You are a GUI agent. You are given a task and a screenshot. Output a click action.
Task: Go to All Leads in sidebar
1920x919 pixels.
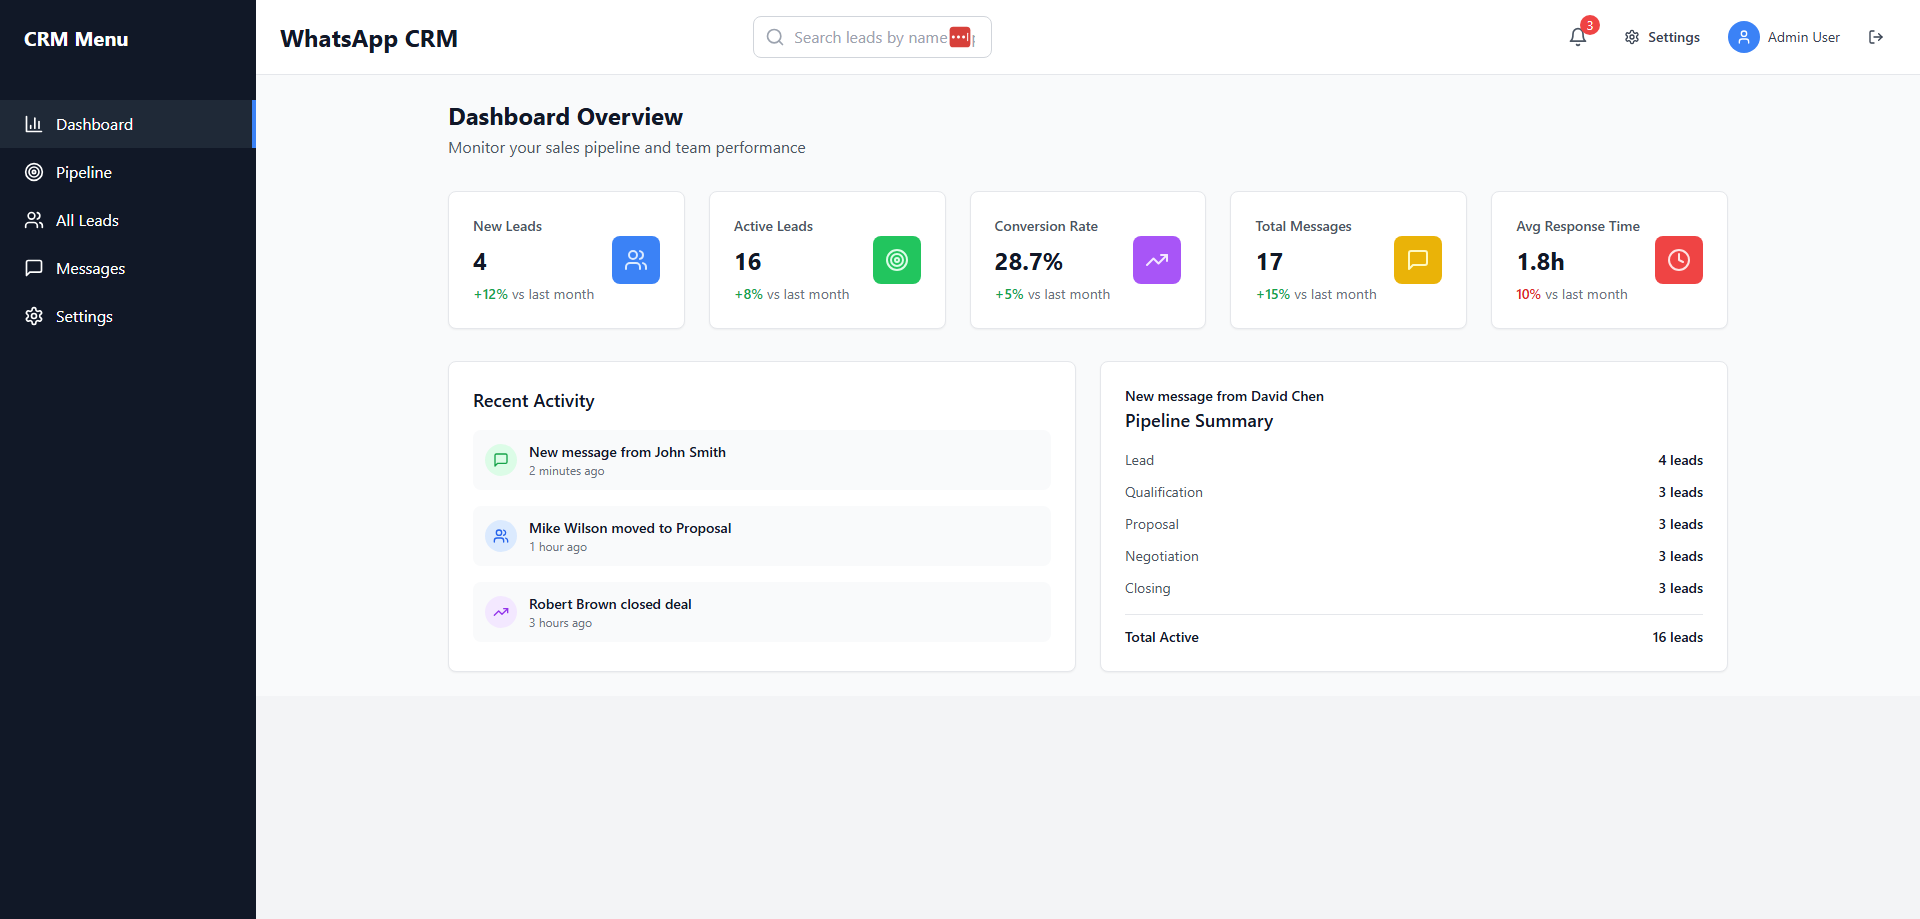(87, 220)
